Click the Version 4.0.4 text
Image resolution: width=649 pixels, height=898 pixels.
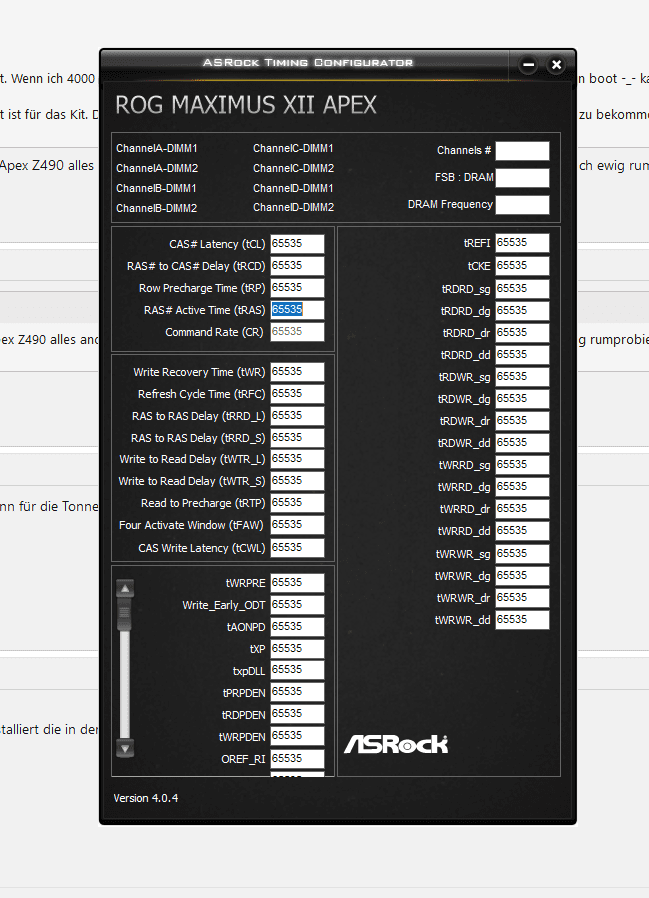pyautogui.click(x=145, y=798)
